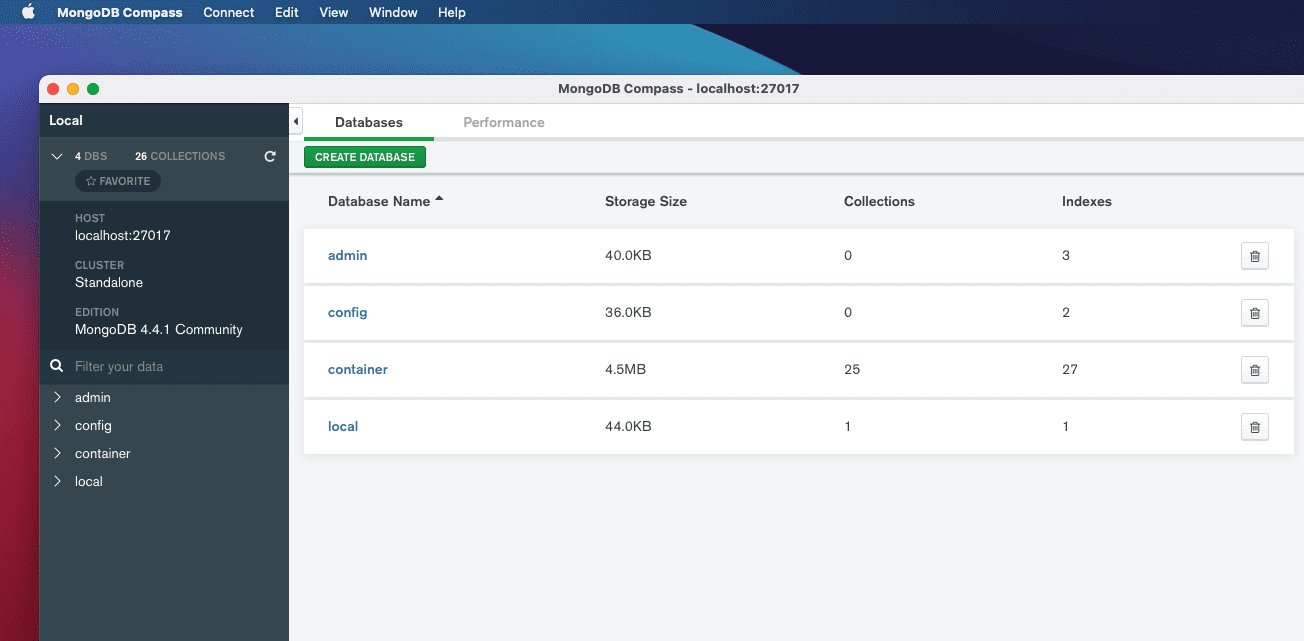Click the trash icon for admin database

click(1255, 256)
